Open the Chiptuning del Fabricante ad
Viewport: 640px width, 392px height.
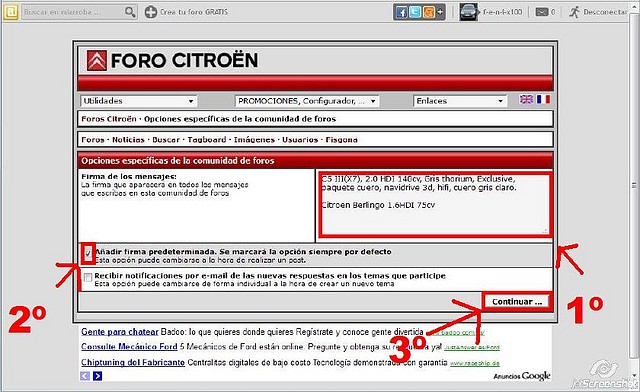point(133,362)
